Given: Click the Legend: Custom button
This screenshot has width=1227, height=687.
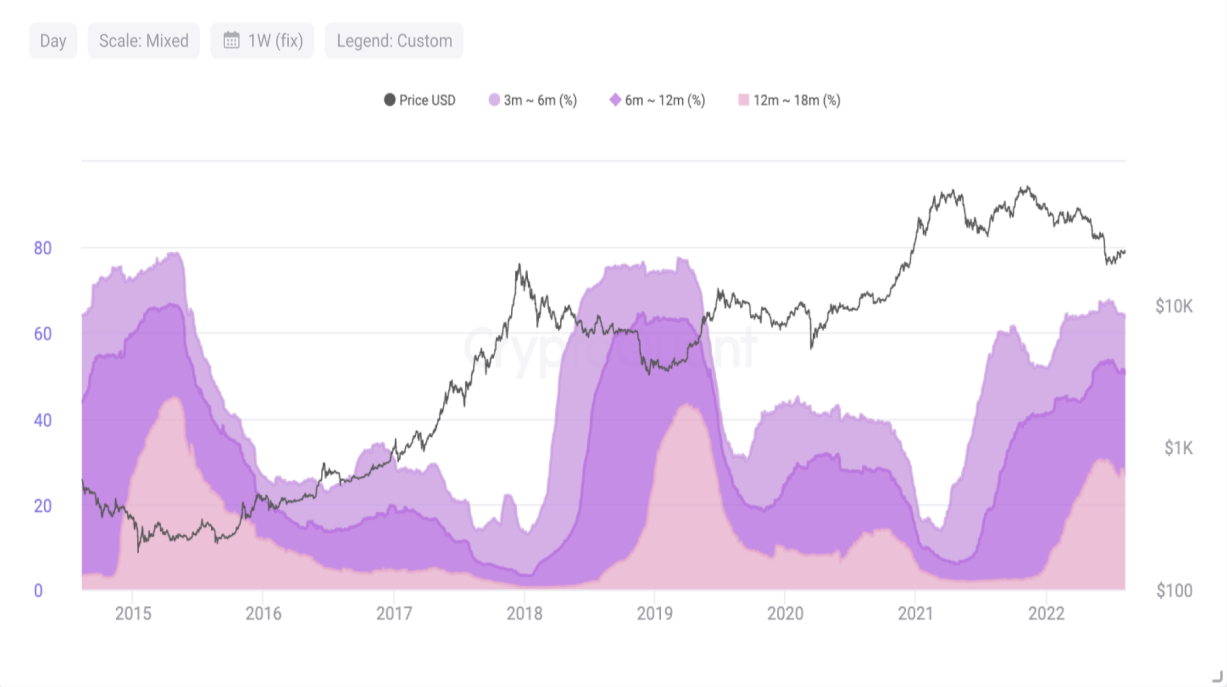Looking at the screenshot, I should [x=393, y=40].
